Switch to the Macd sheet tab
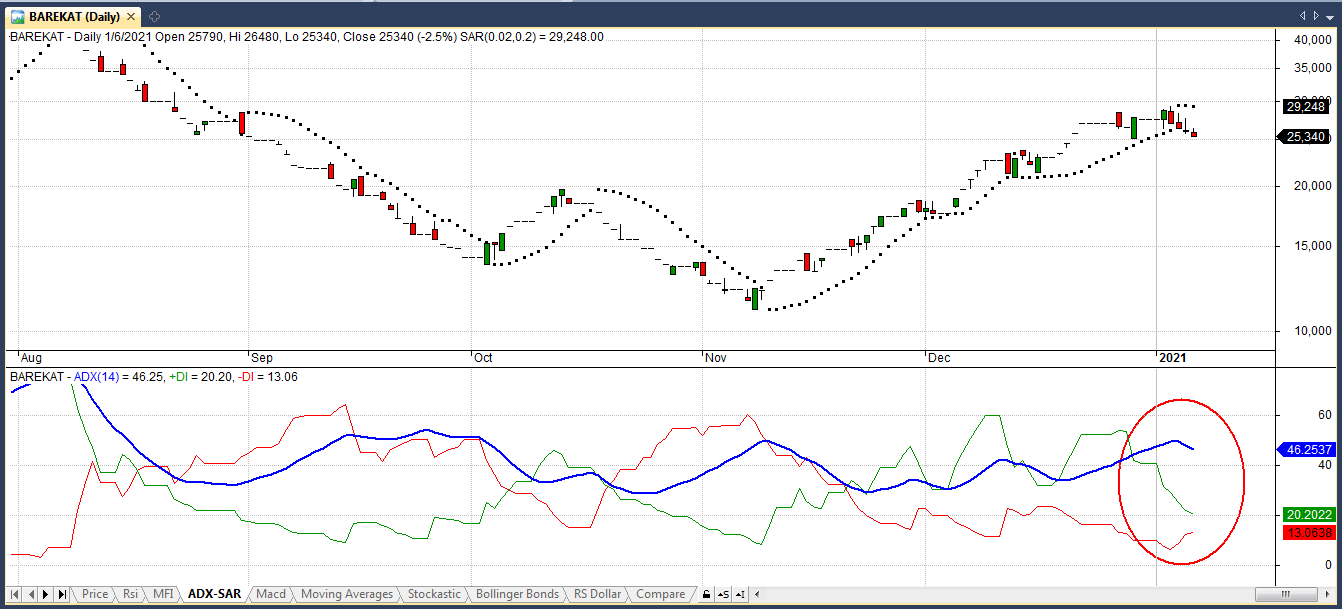This screenshot has height=609, width=1342. 270,594
